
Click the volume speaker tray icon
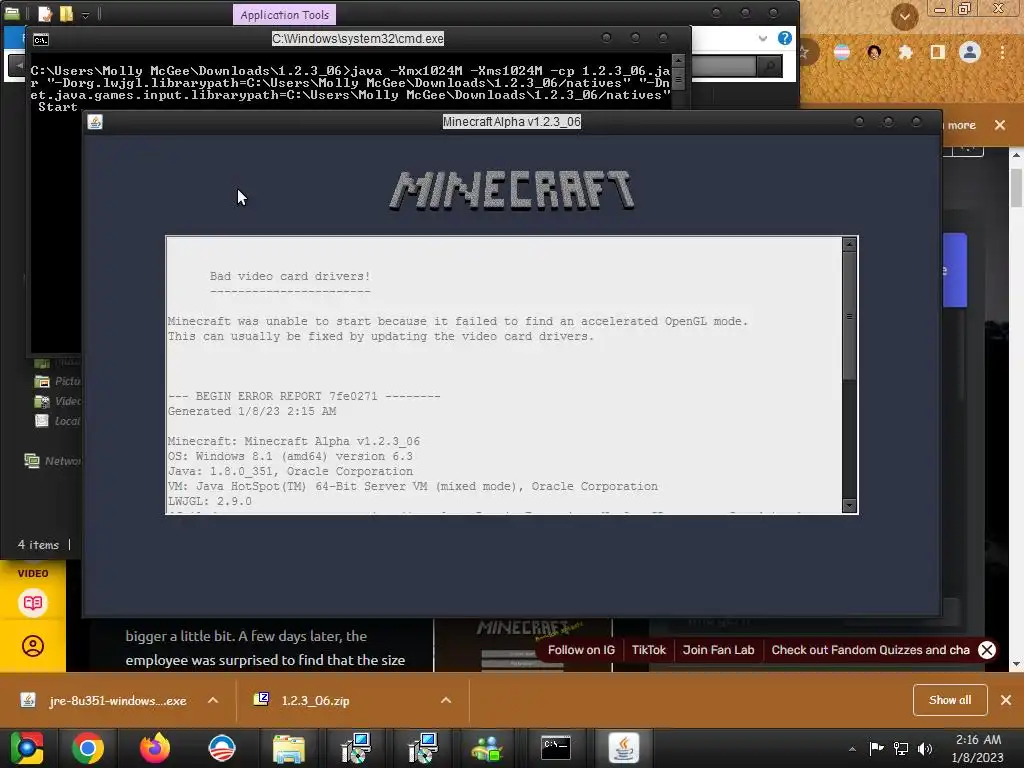(925, 748)
